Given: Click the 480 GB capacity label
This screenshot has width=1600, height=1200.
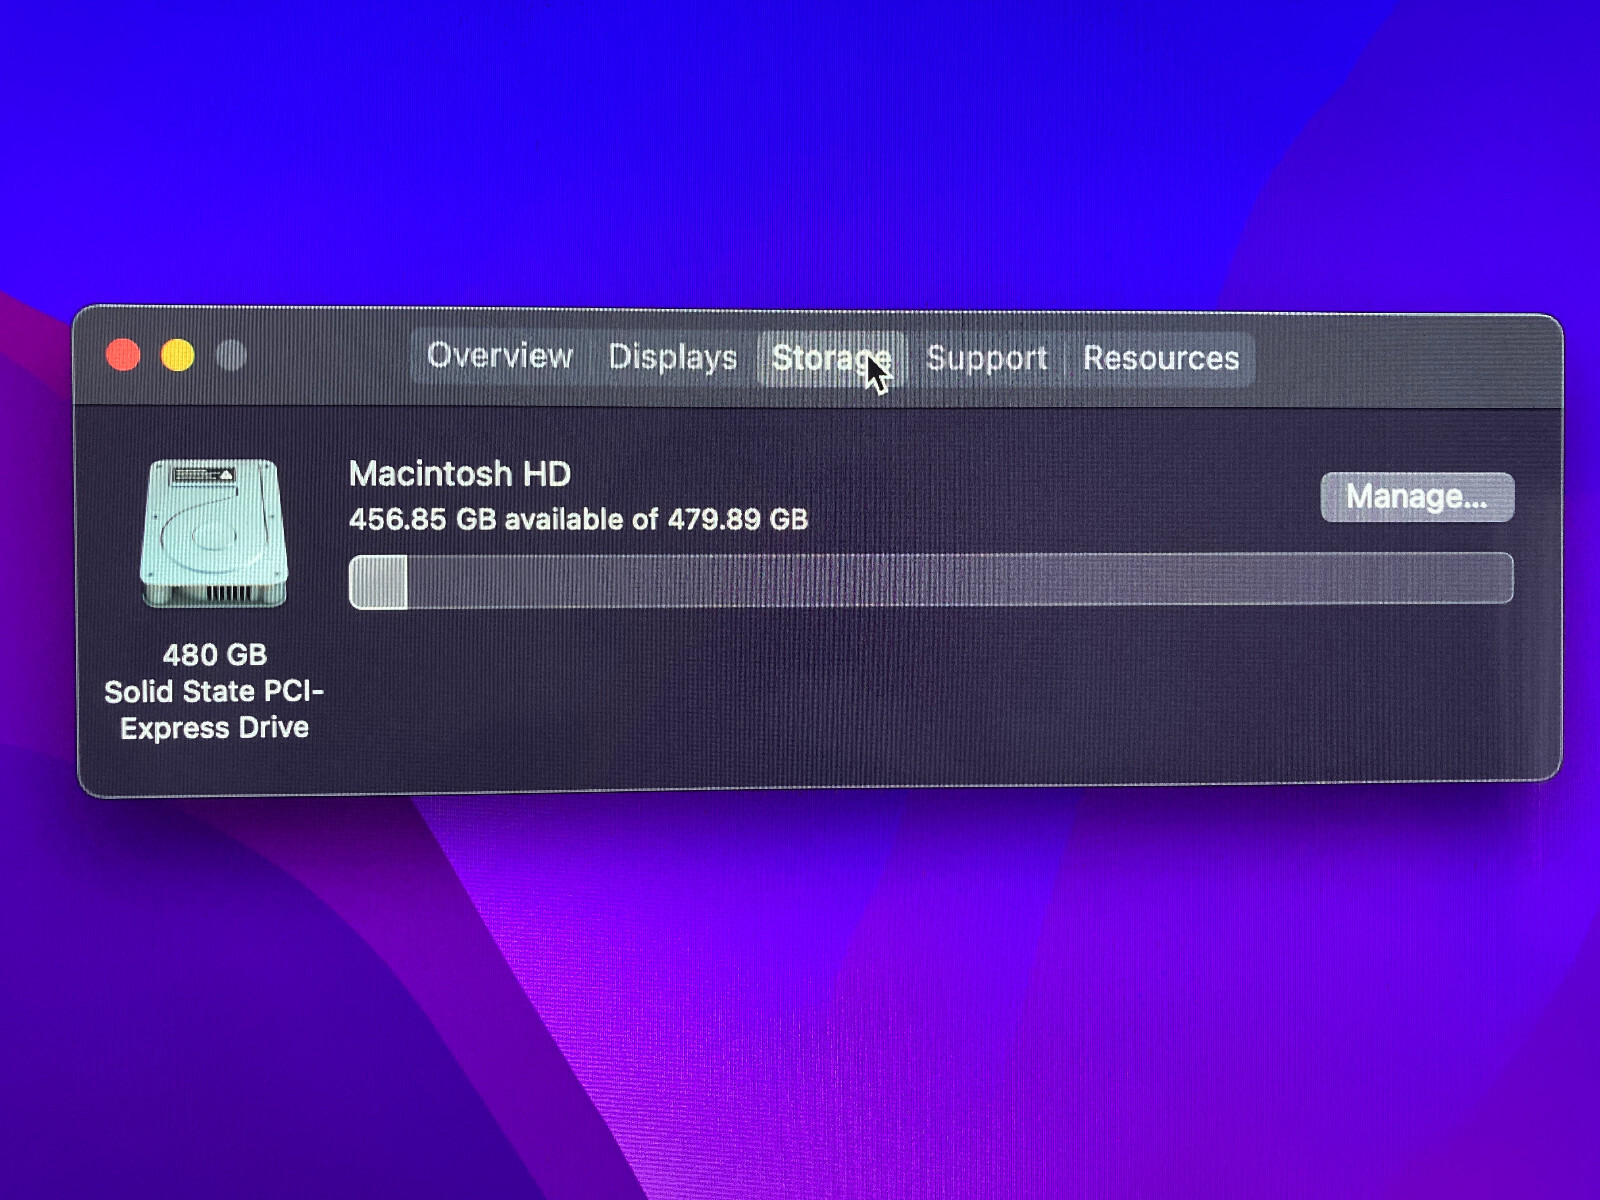Looking at the screenshot, I should [215, 655].
